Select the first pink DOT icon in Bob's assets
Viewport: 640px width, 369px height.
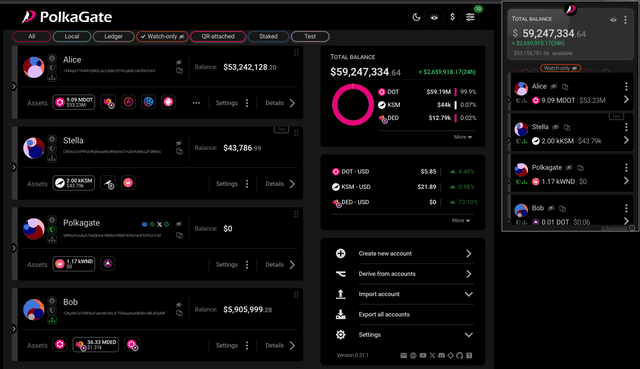(x=60, y=345)
